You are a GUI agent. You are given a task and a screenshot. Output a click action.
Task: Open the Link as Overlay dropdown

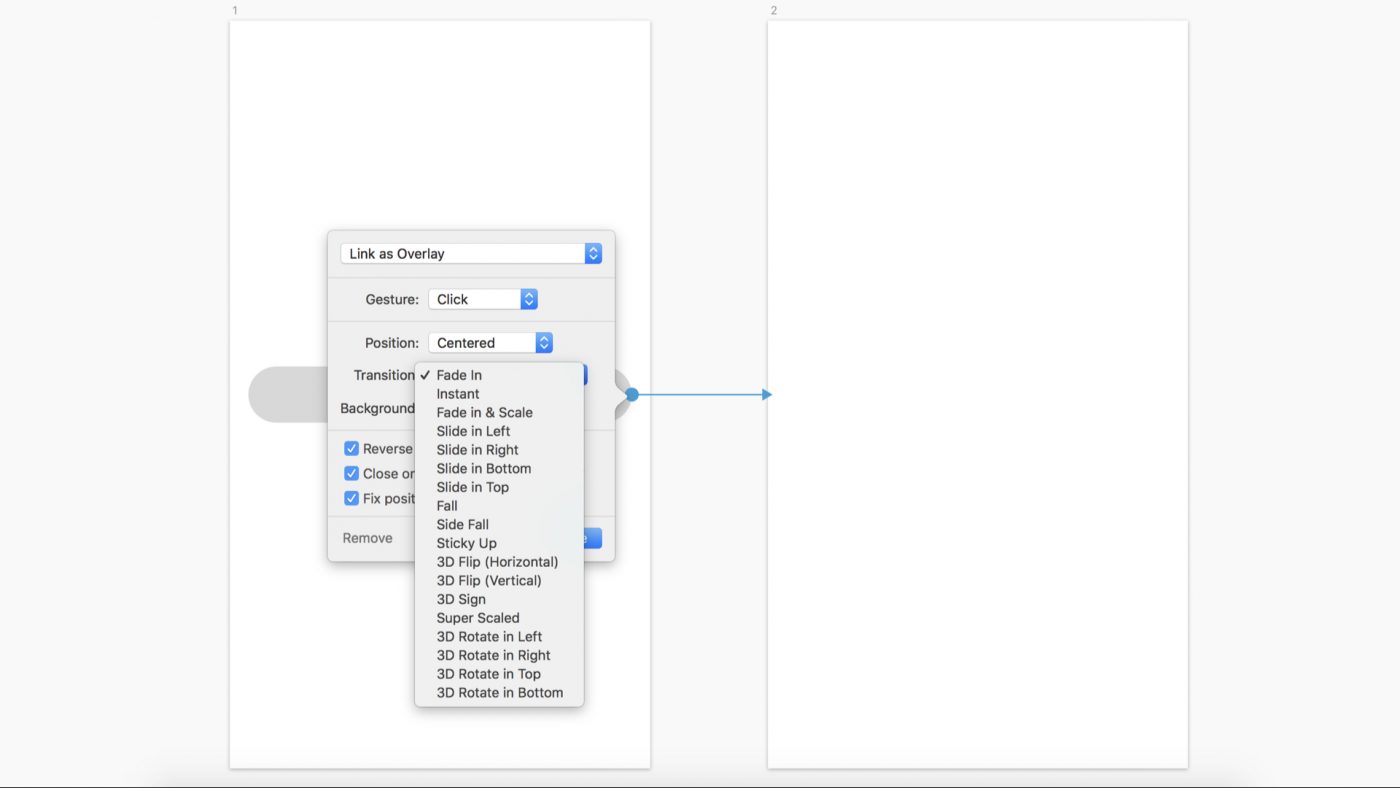click(x=471, y=254)
